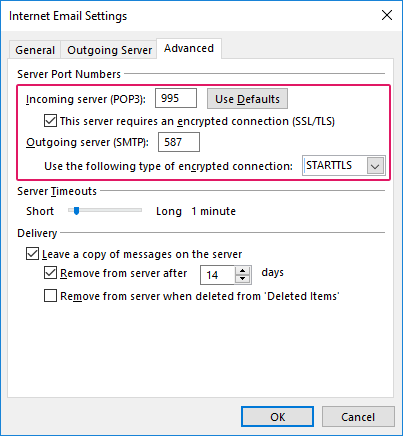Focus the incoming server POP3 port field
The image size is (403, 436).
(x=176, y=98)
